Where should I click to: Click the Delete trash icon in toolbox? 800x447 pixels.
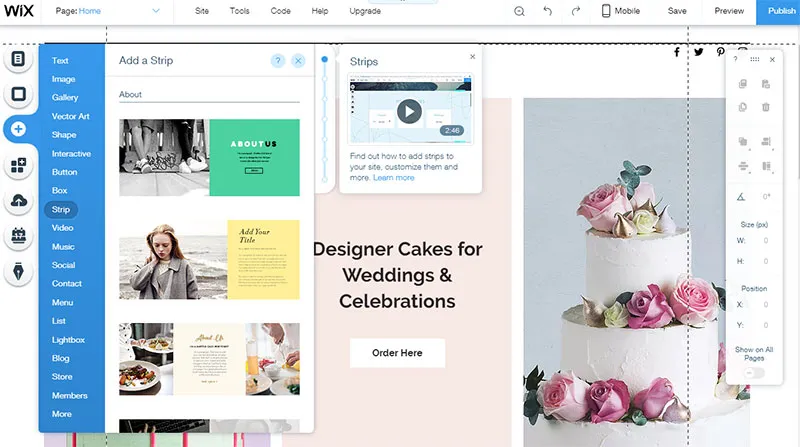coord(766,107)
